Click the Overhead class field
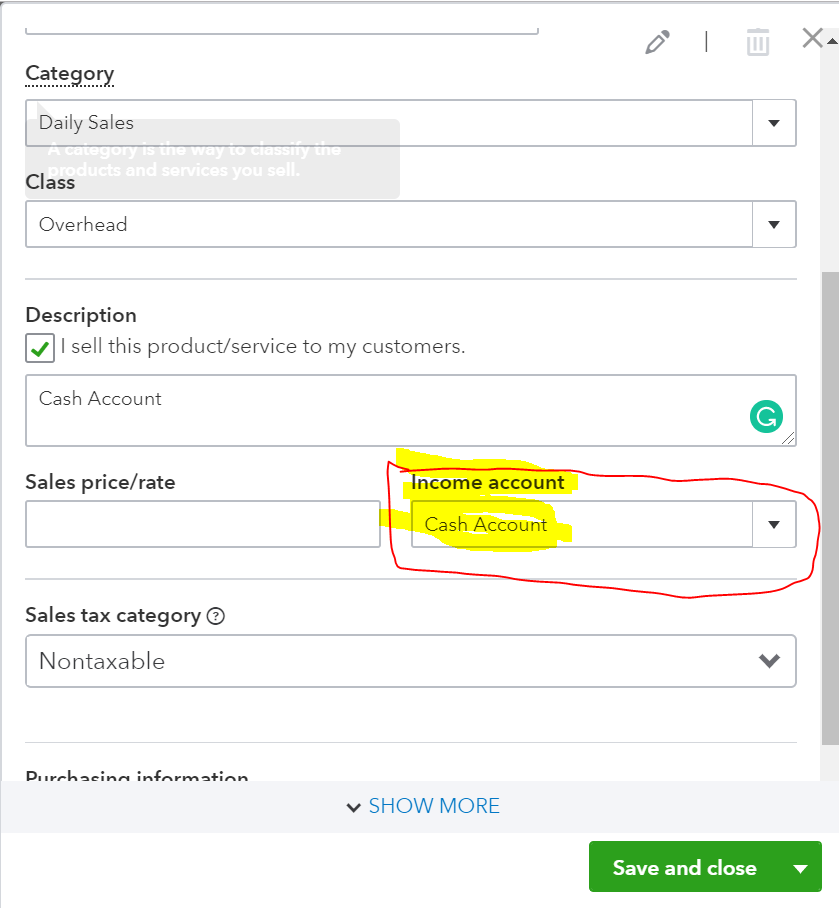Screen dimensions: 839x908 [390, 224]
